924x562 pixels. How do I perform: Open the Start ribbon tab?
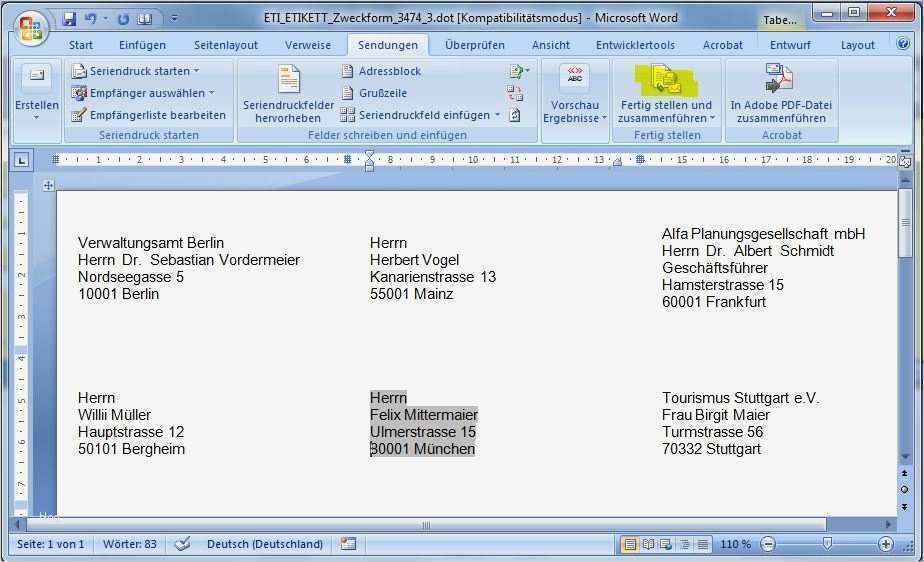tap(81, 45)
